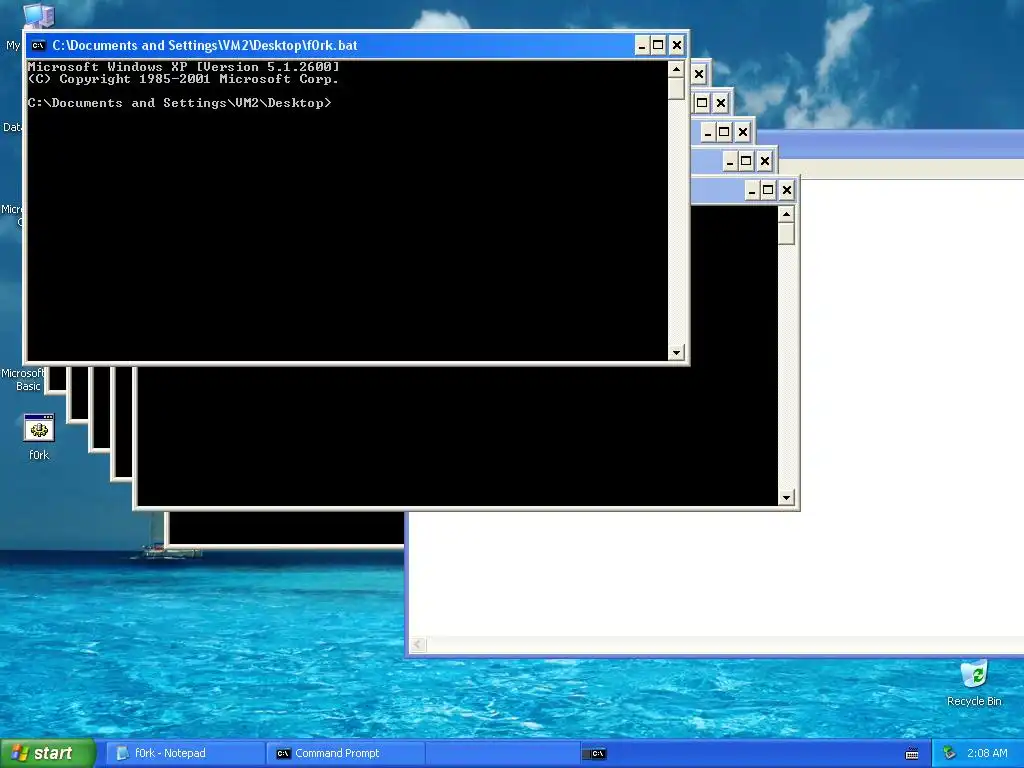Switch to Command Prompt taskbar button
Viewport: 1024px width, 768px height.
(345, 753)
